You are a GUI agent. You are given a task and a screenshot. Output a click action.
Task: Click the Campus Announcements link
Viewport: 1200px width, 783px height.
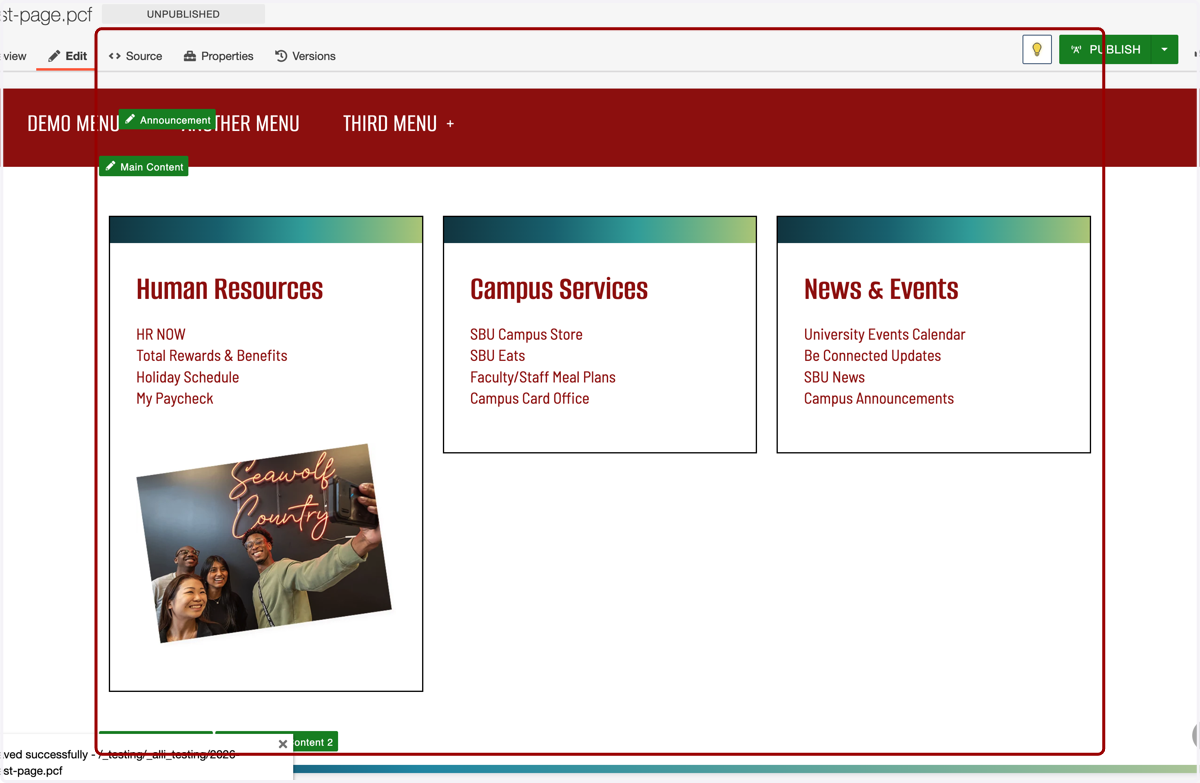tap(879, 398)
